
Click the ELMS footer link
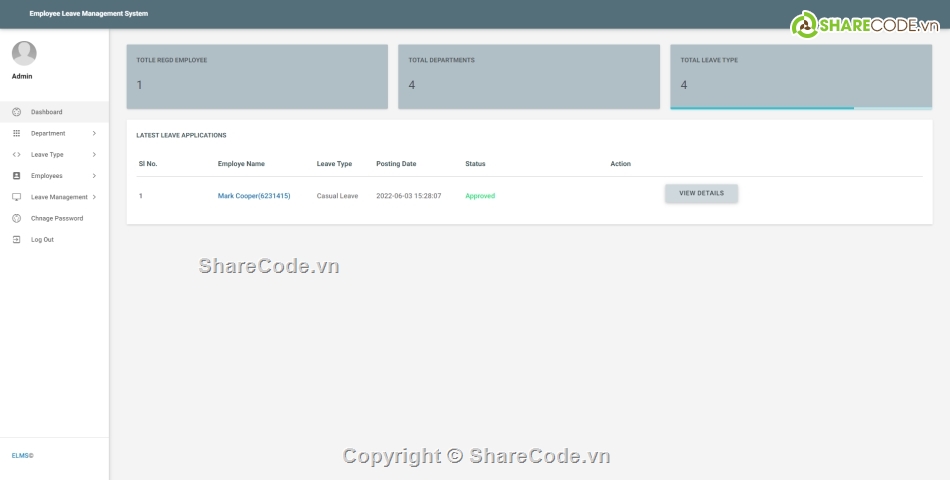pos(22,456)
